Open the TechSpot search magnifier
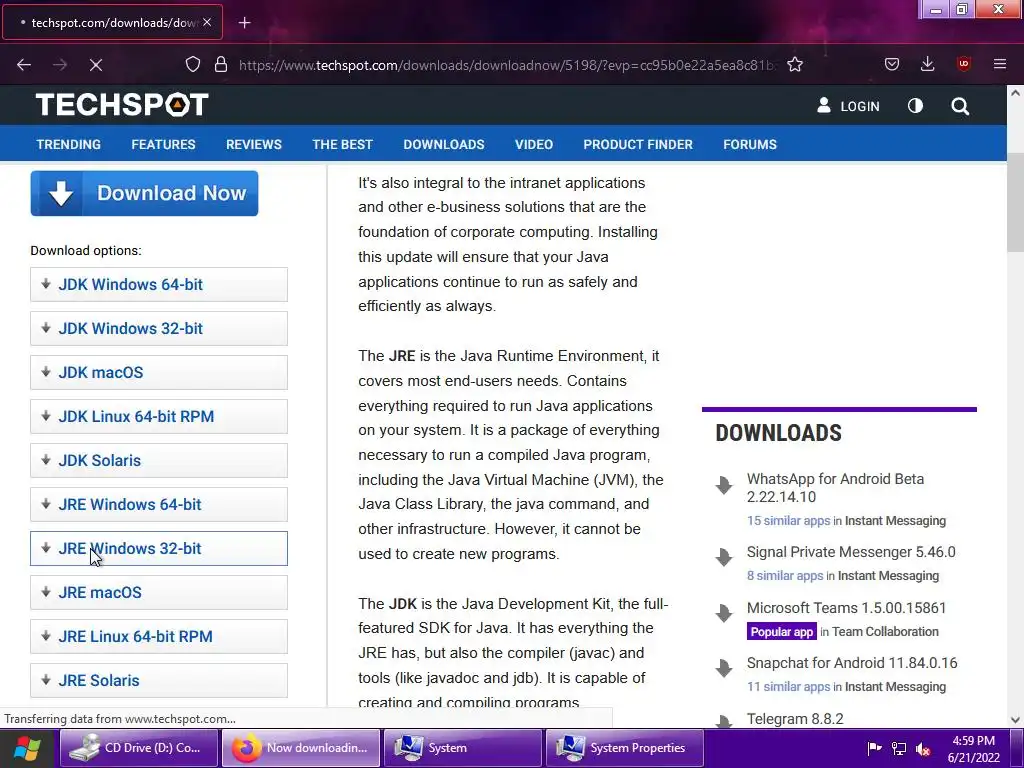 tap(960, 106)
